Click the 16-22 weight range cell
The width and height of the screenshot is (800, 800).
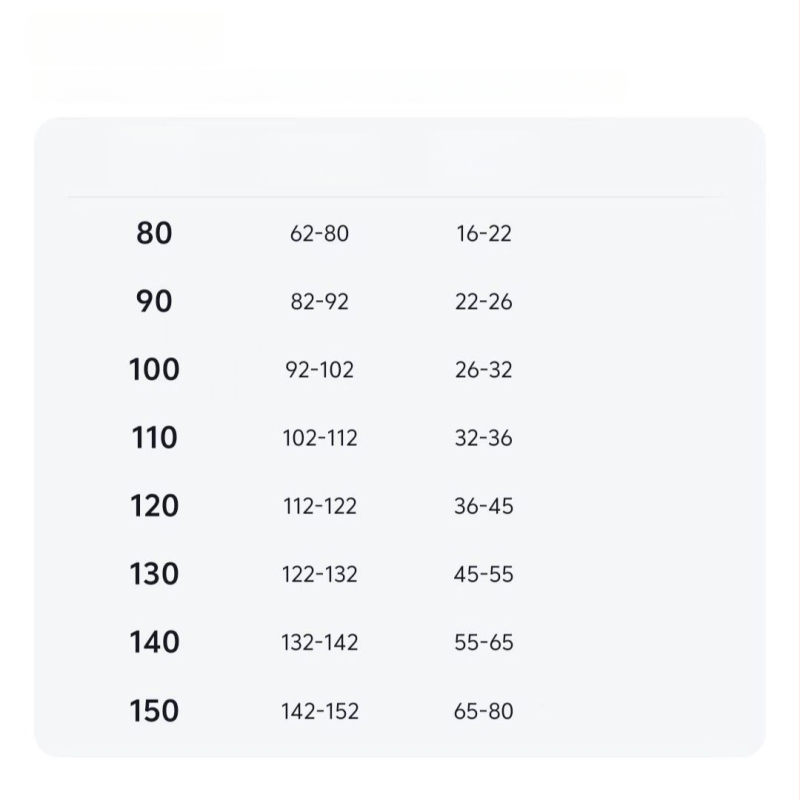click(483, 234)
